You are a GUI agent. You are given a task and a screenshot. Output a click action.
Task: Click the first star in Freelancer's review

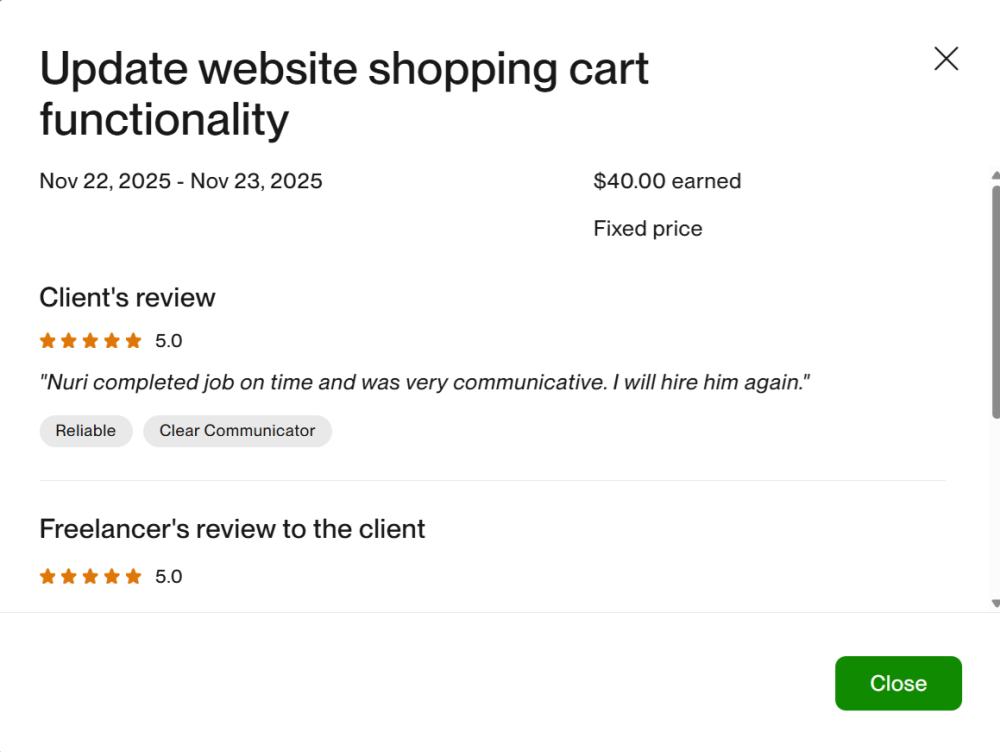point(47,577)
